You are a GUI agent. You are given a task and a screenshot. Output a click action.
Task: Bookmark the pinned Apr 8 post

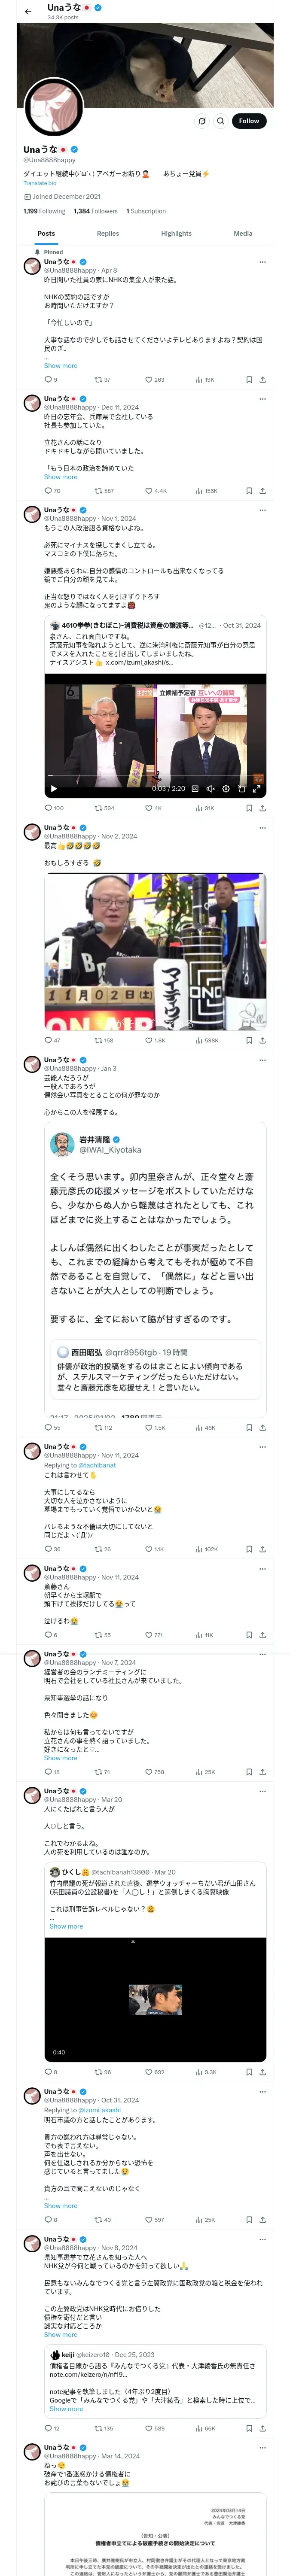click(x=249, y=380)
